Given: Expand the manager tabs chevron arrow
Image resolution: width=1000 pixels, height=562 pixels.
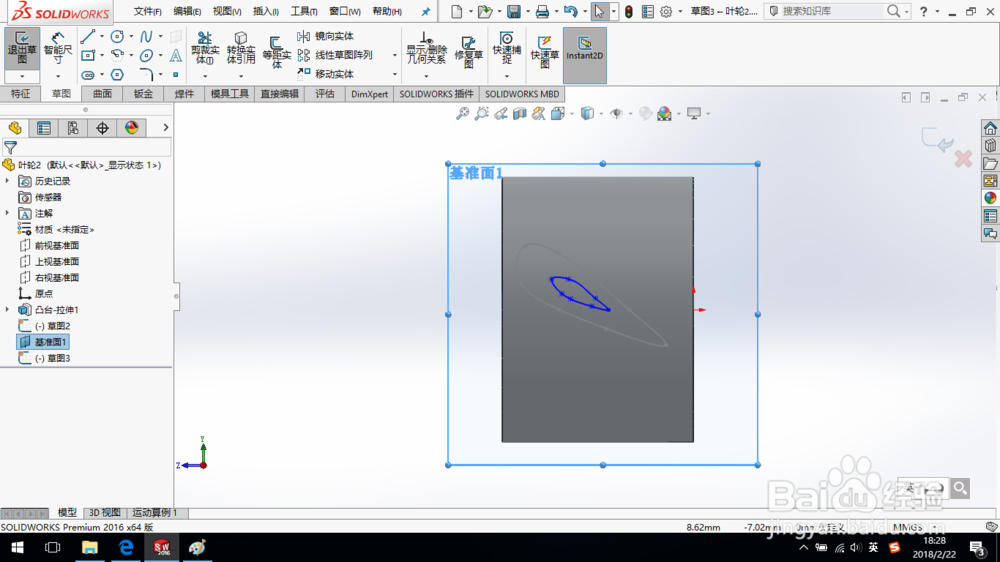Looking at the screenshot, I should 165,128.
